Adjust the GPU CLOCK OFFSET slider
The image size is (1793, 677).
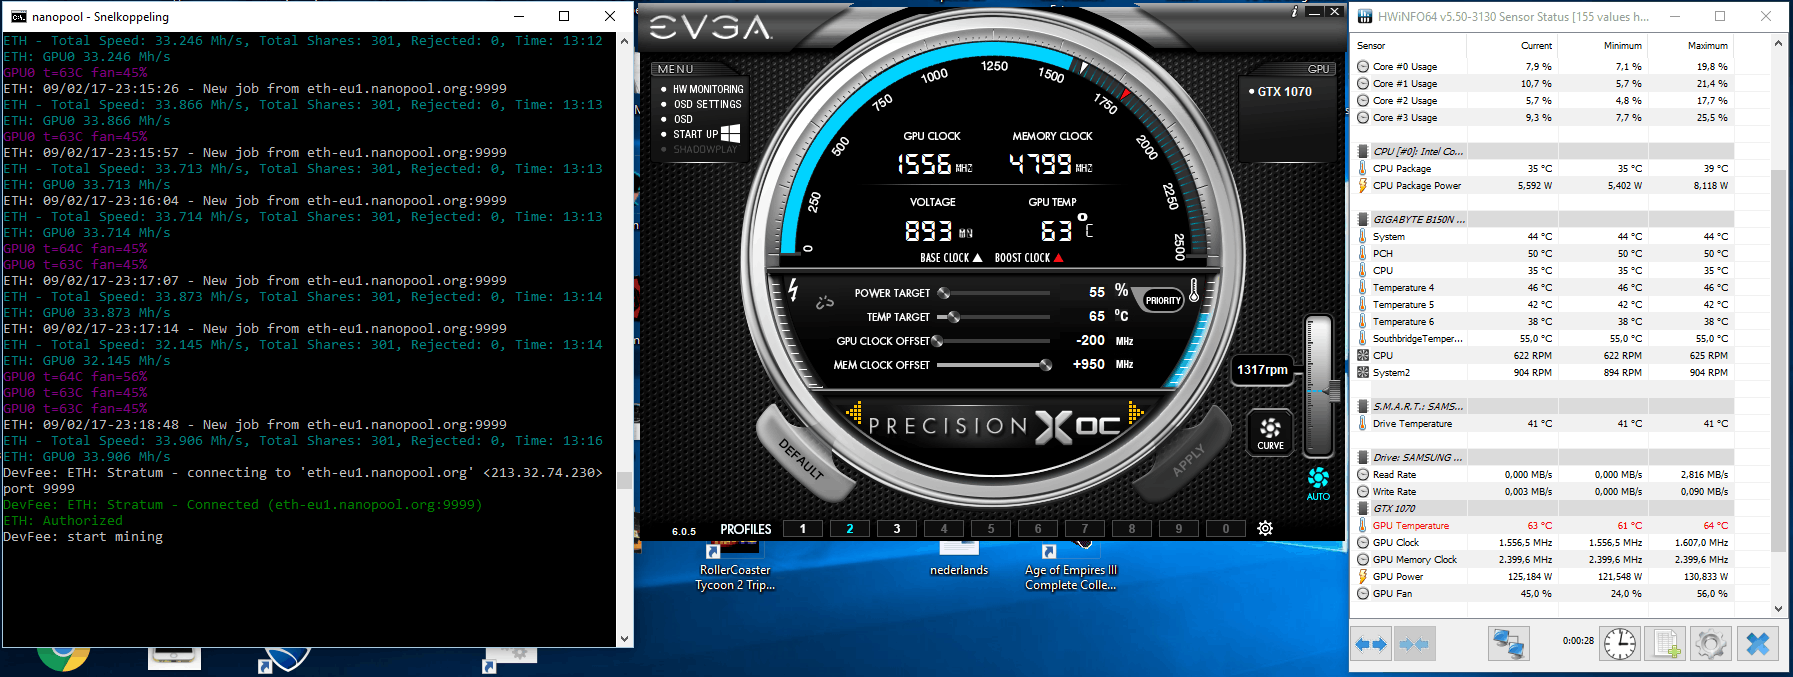coord(993,341)
